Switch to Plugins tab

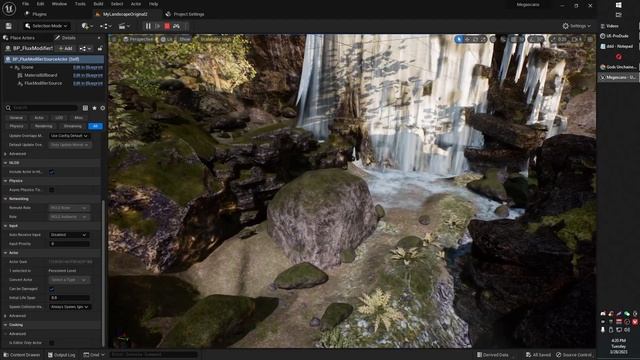click(x=36, y=14)
